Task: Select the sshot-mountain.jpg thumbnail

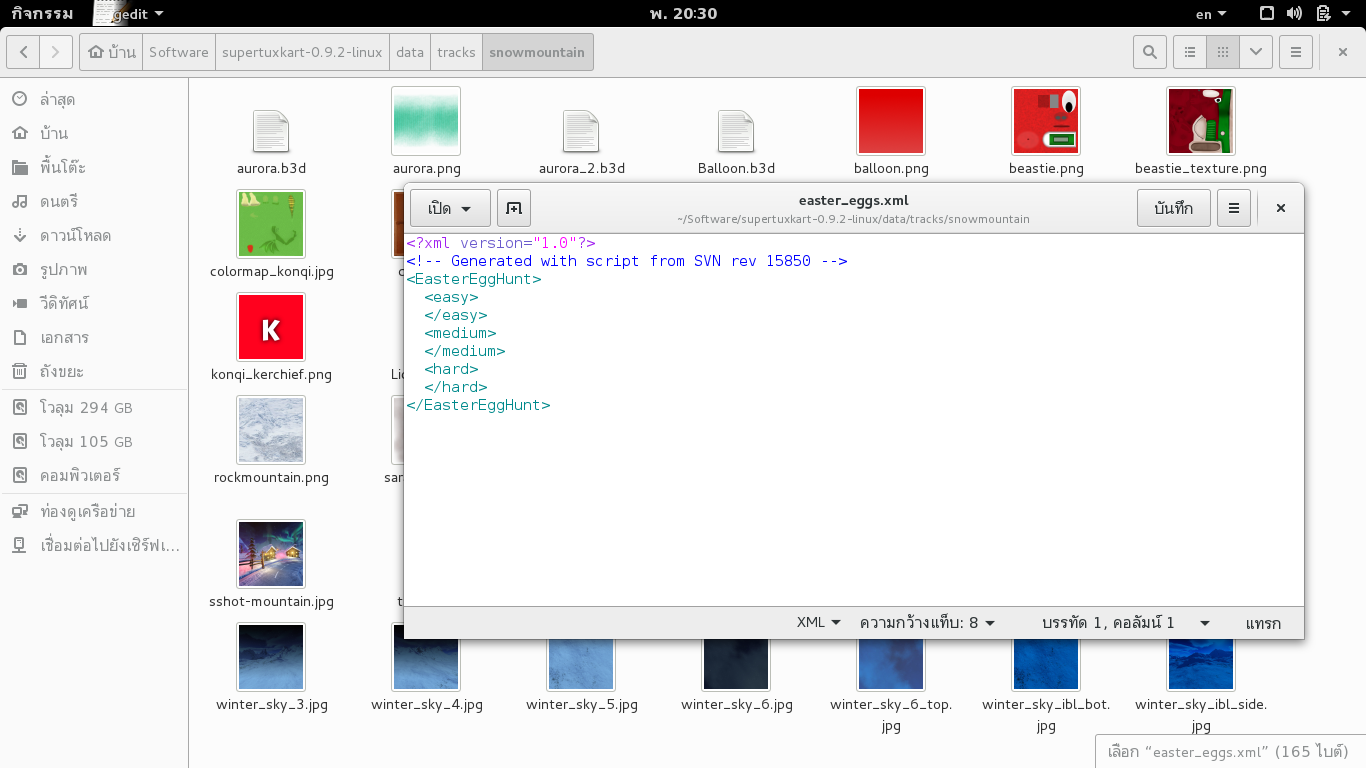Action: pyautogui.click(x=271, y=553)
